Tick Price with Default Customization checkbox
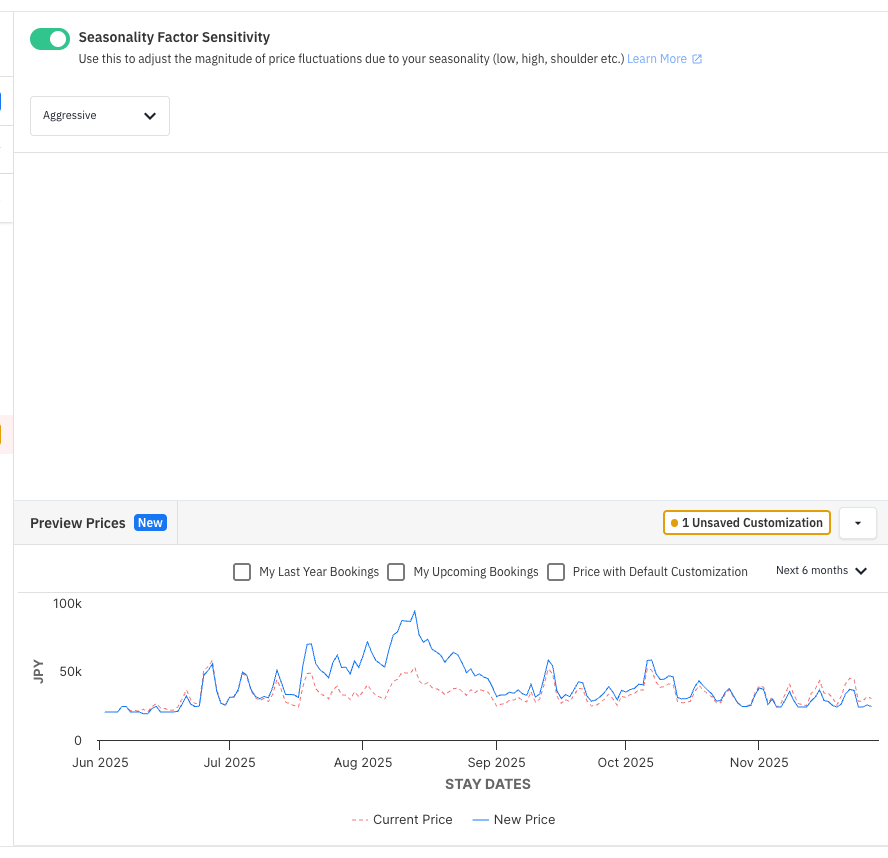 pyautogui.click(x=556, y=572)
